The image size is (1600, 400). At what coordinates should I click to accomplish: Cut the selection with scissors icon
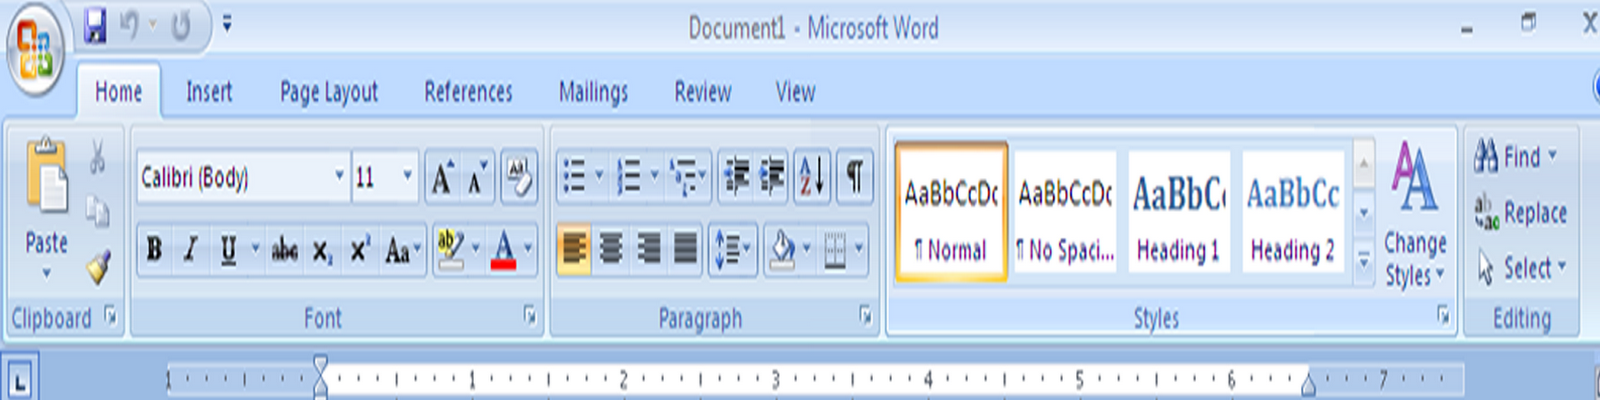pyautogui.click(x=97, y=157)
